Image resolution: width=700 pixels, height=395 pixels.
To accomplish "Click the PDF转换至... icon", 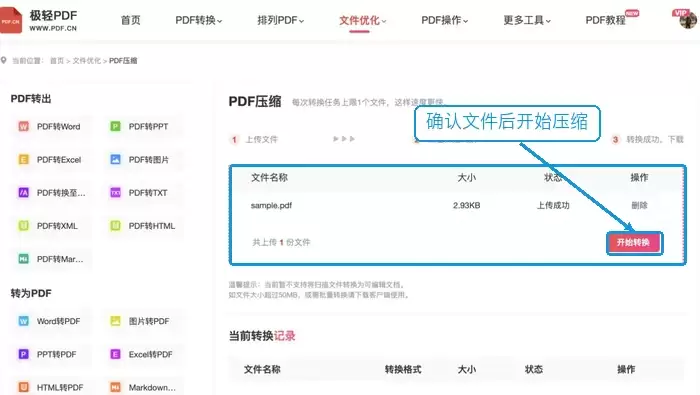I will 24,192.
